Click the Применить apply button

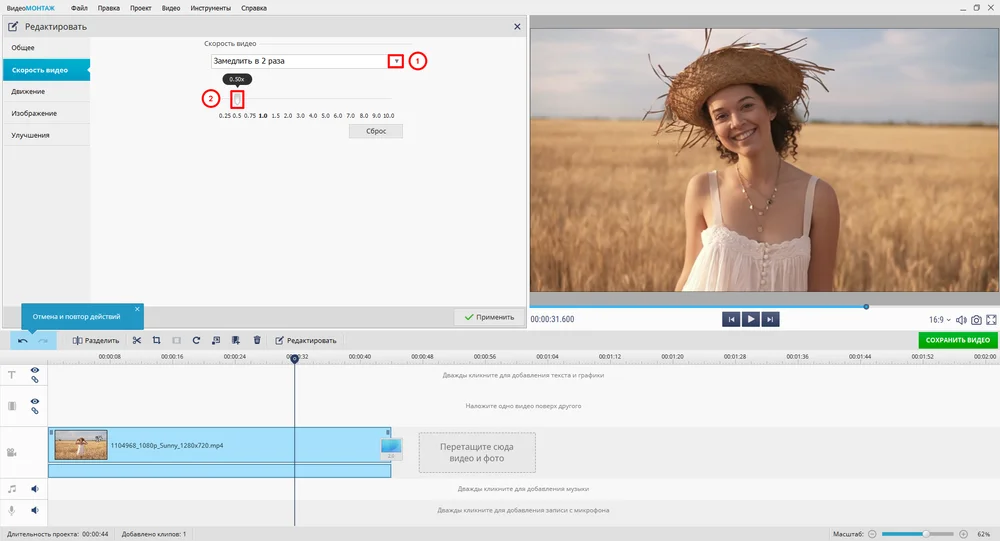[489, 317]
